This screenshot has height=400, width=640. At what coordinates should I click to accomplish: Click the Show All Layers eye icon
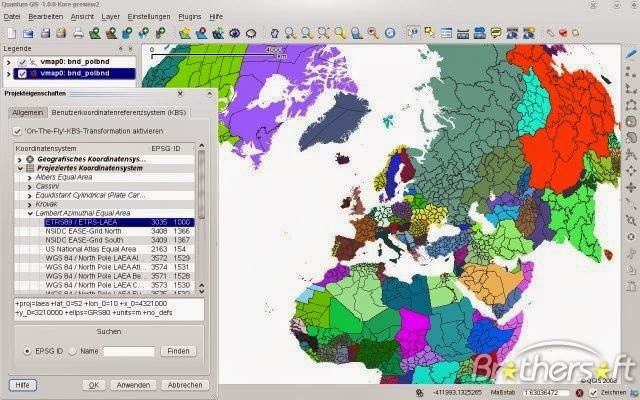(x=234, y=33)
